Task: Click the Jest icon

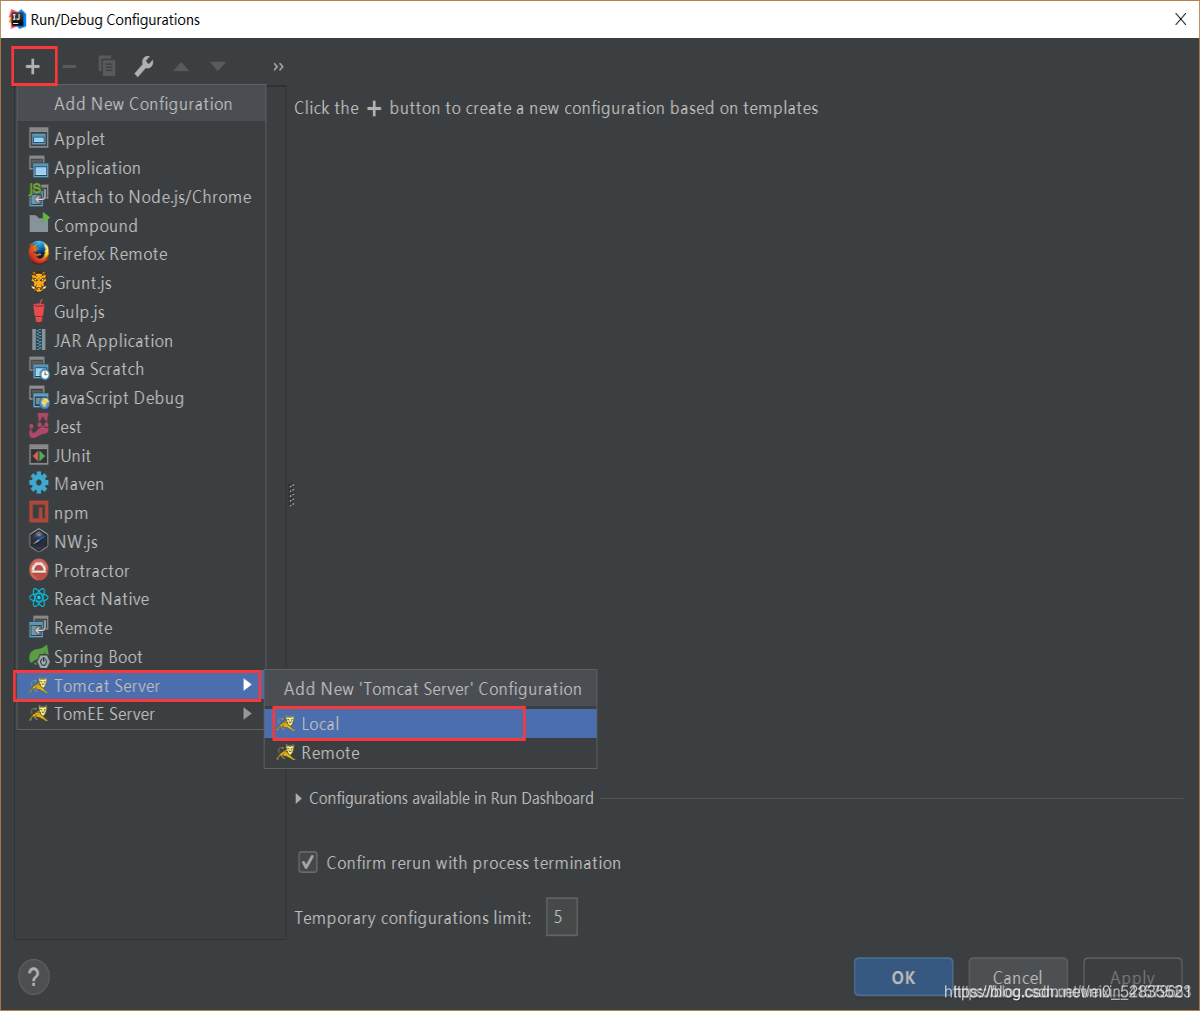Action: tap(39, 426)
